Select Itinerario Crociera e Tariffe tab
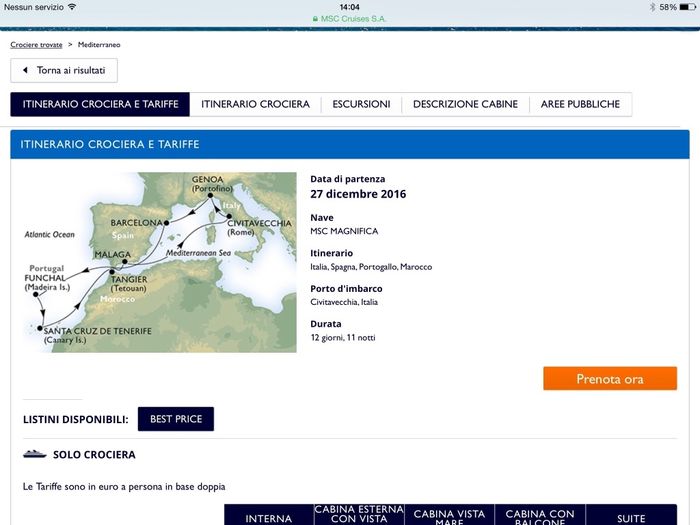Screen dimensions: 700x525 coord(100,104)
